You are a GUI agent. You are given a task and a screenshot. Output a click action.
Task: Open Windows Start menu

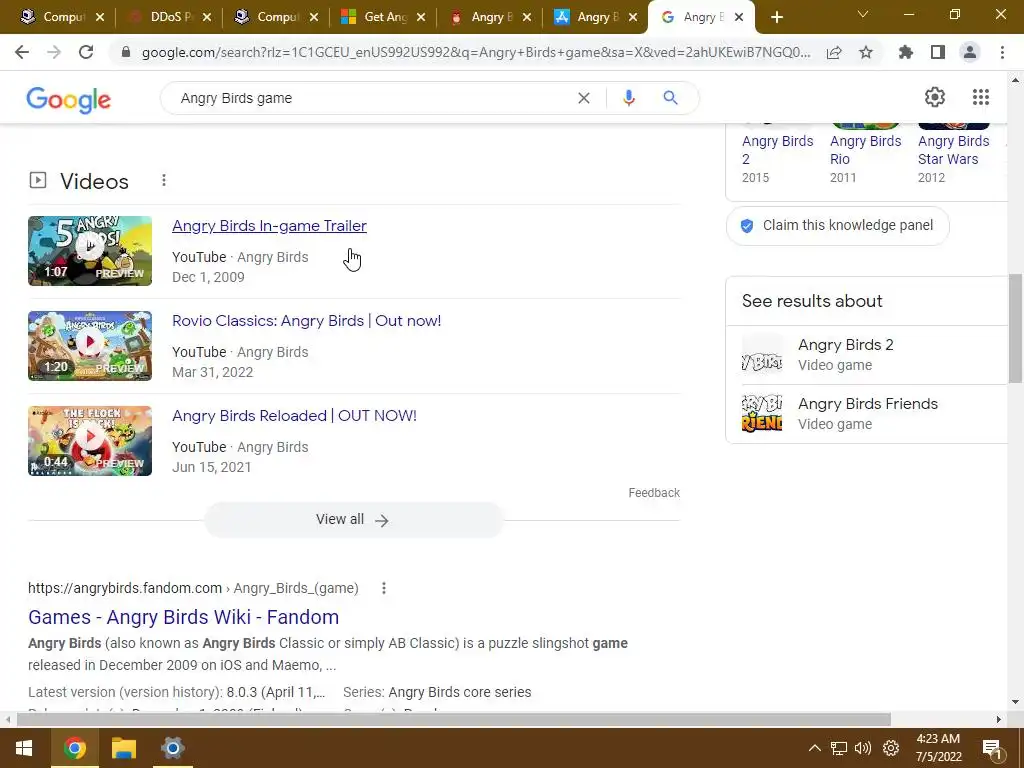pyautogui.click(x=24, y=748)
